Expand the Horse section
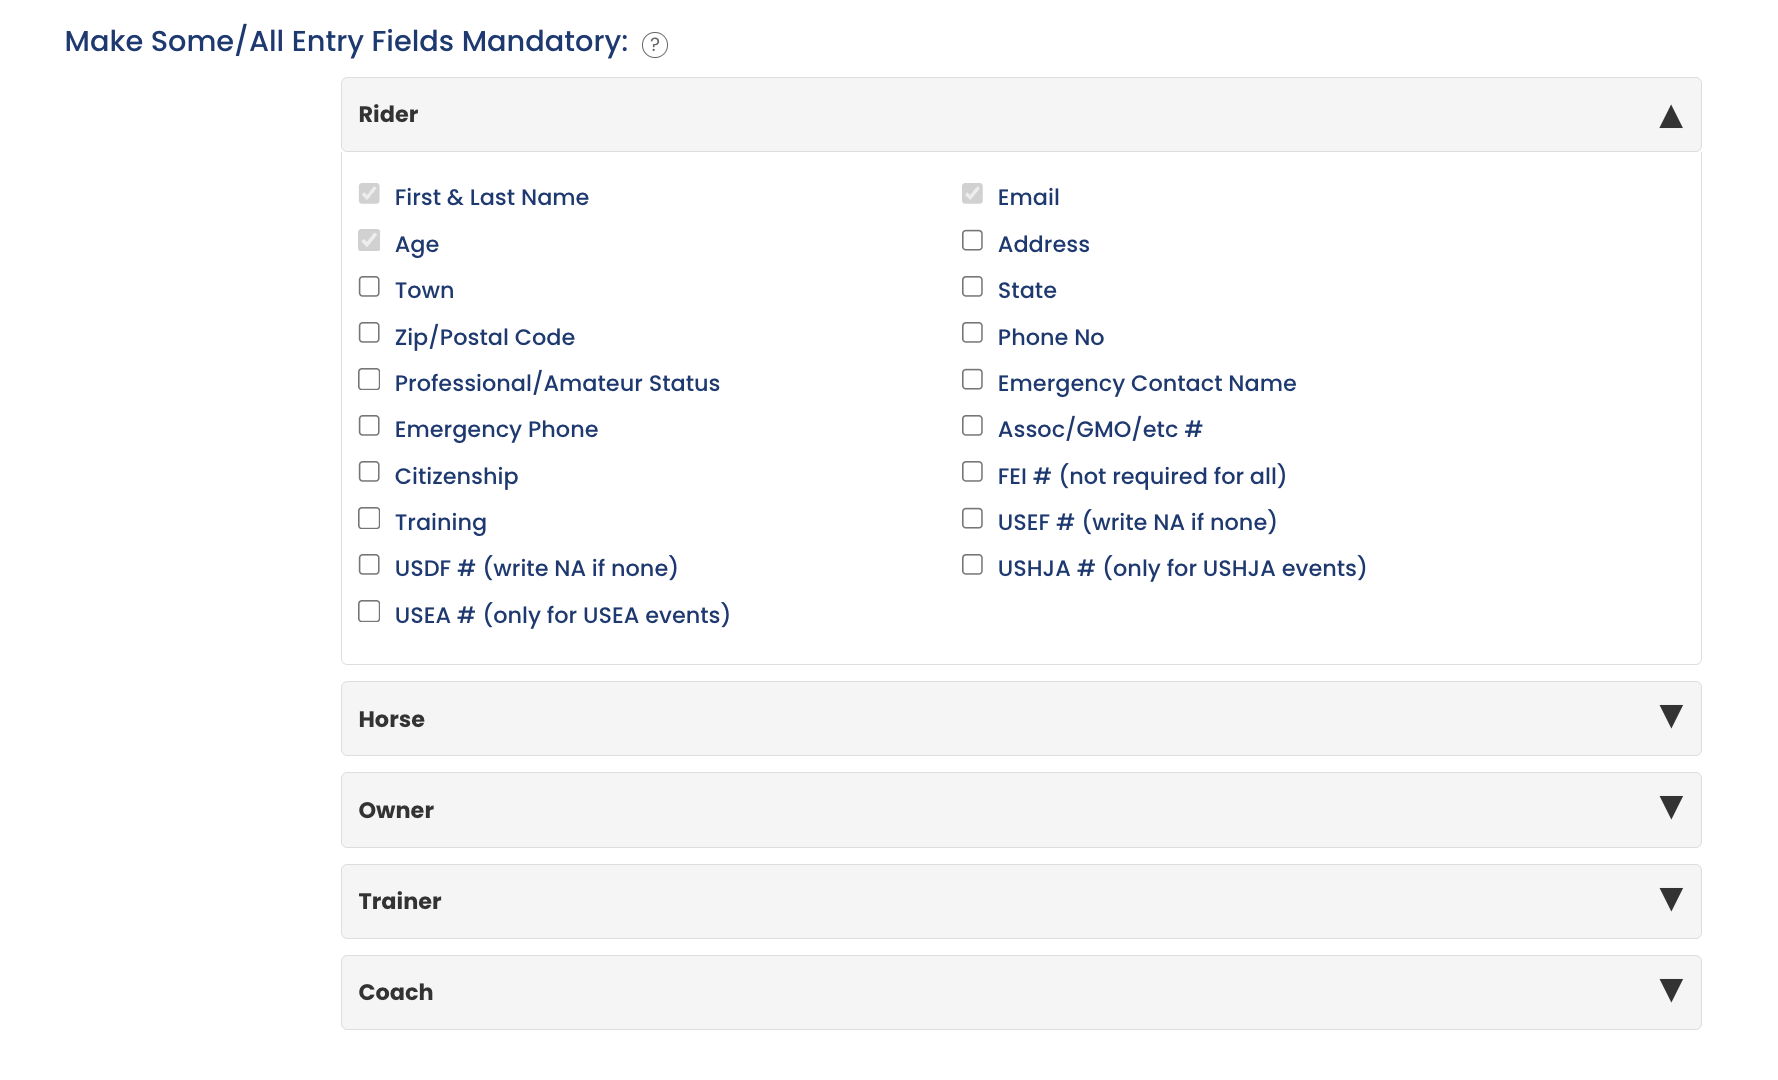The image size is (1778, 1080). click(1670, 717)
